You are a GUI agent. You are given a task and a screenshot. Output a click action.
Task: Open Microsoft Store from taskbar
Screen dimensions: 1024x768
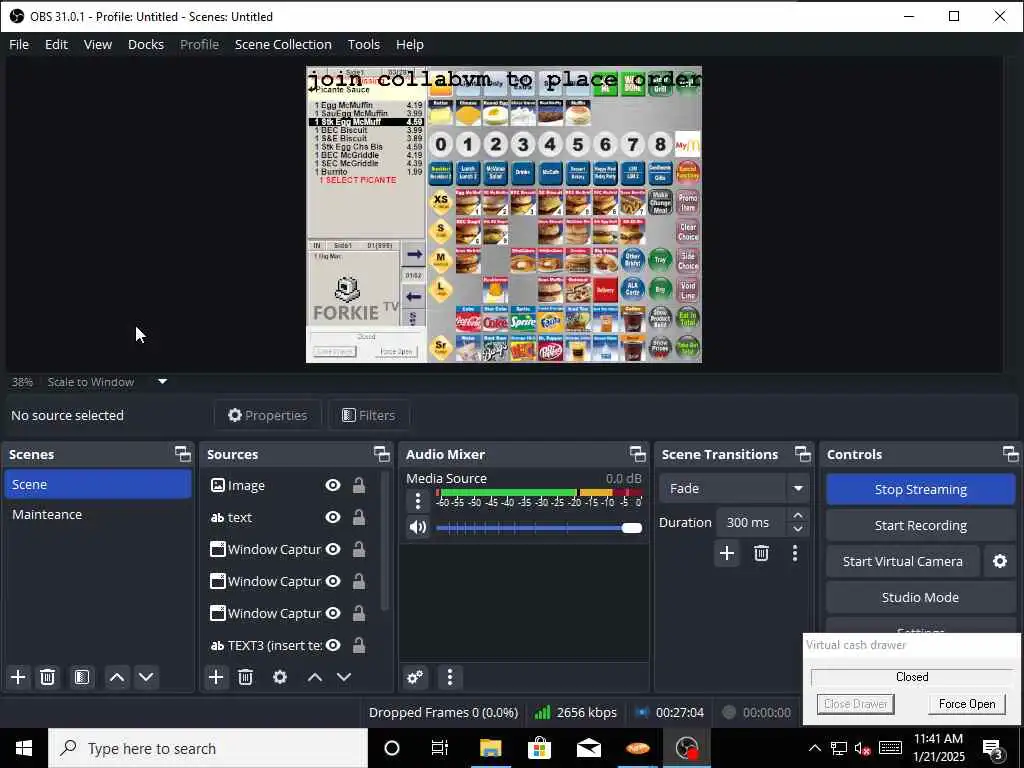pos(539,748)
